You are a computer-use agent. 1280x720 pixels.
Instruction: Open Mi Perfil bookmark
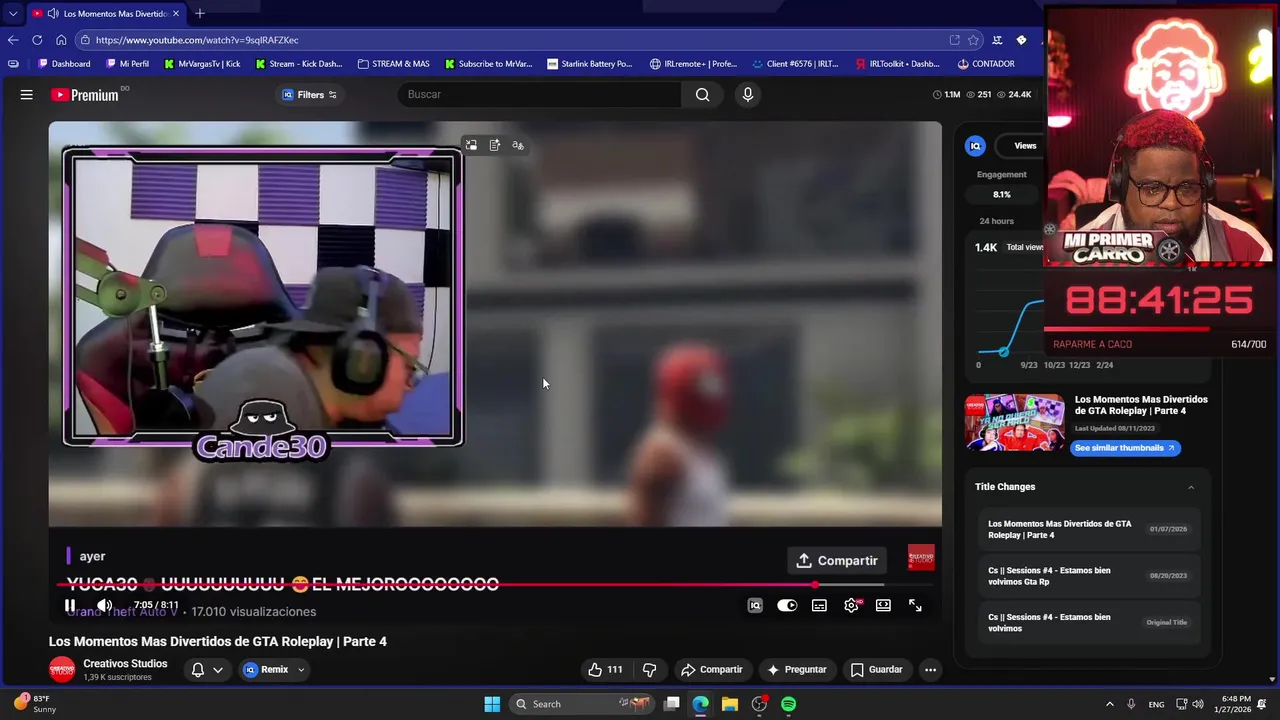(127, 64)
